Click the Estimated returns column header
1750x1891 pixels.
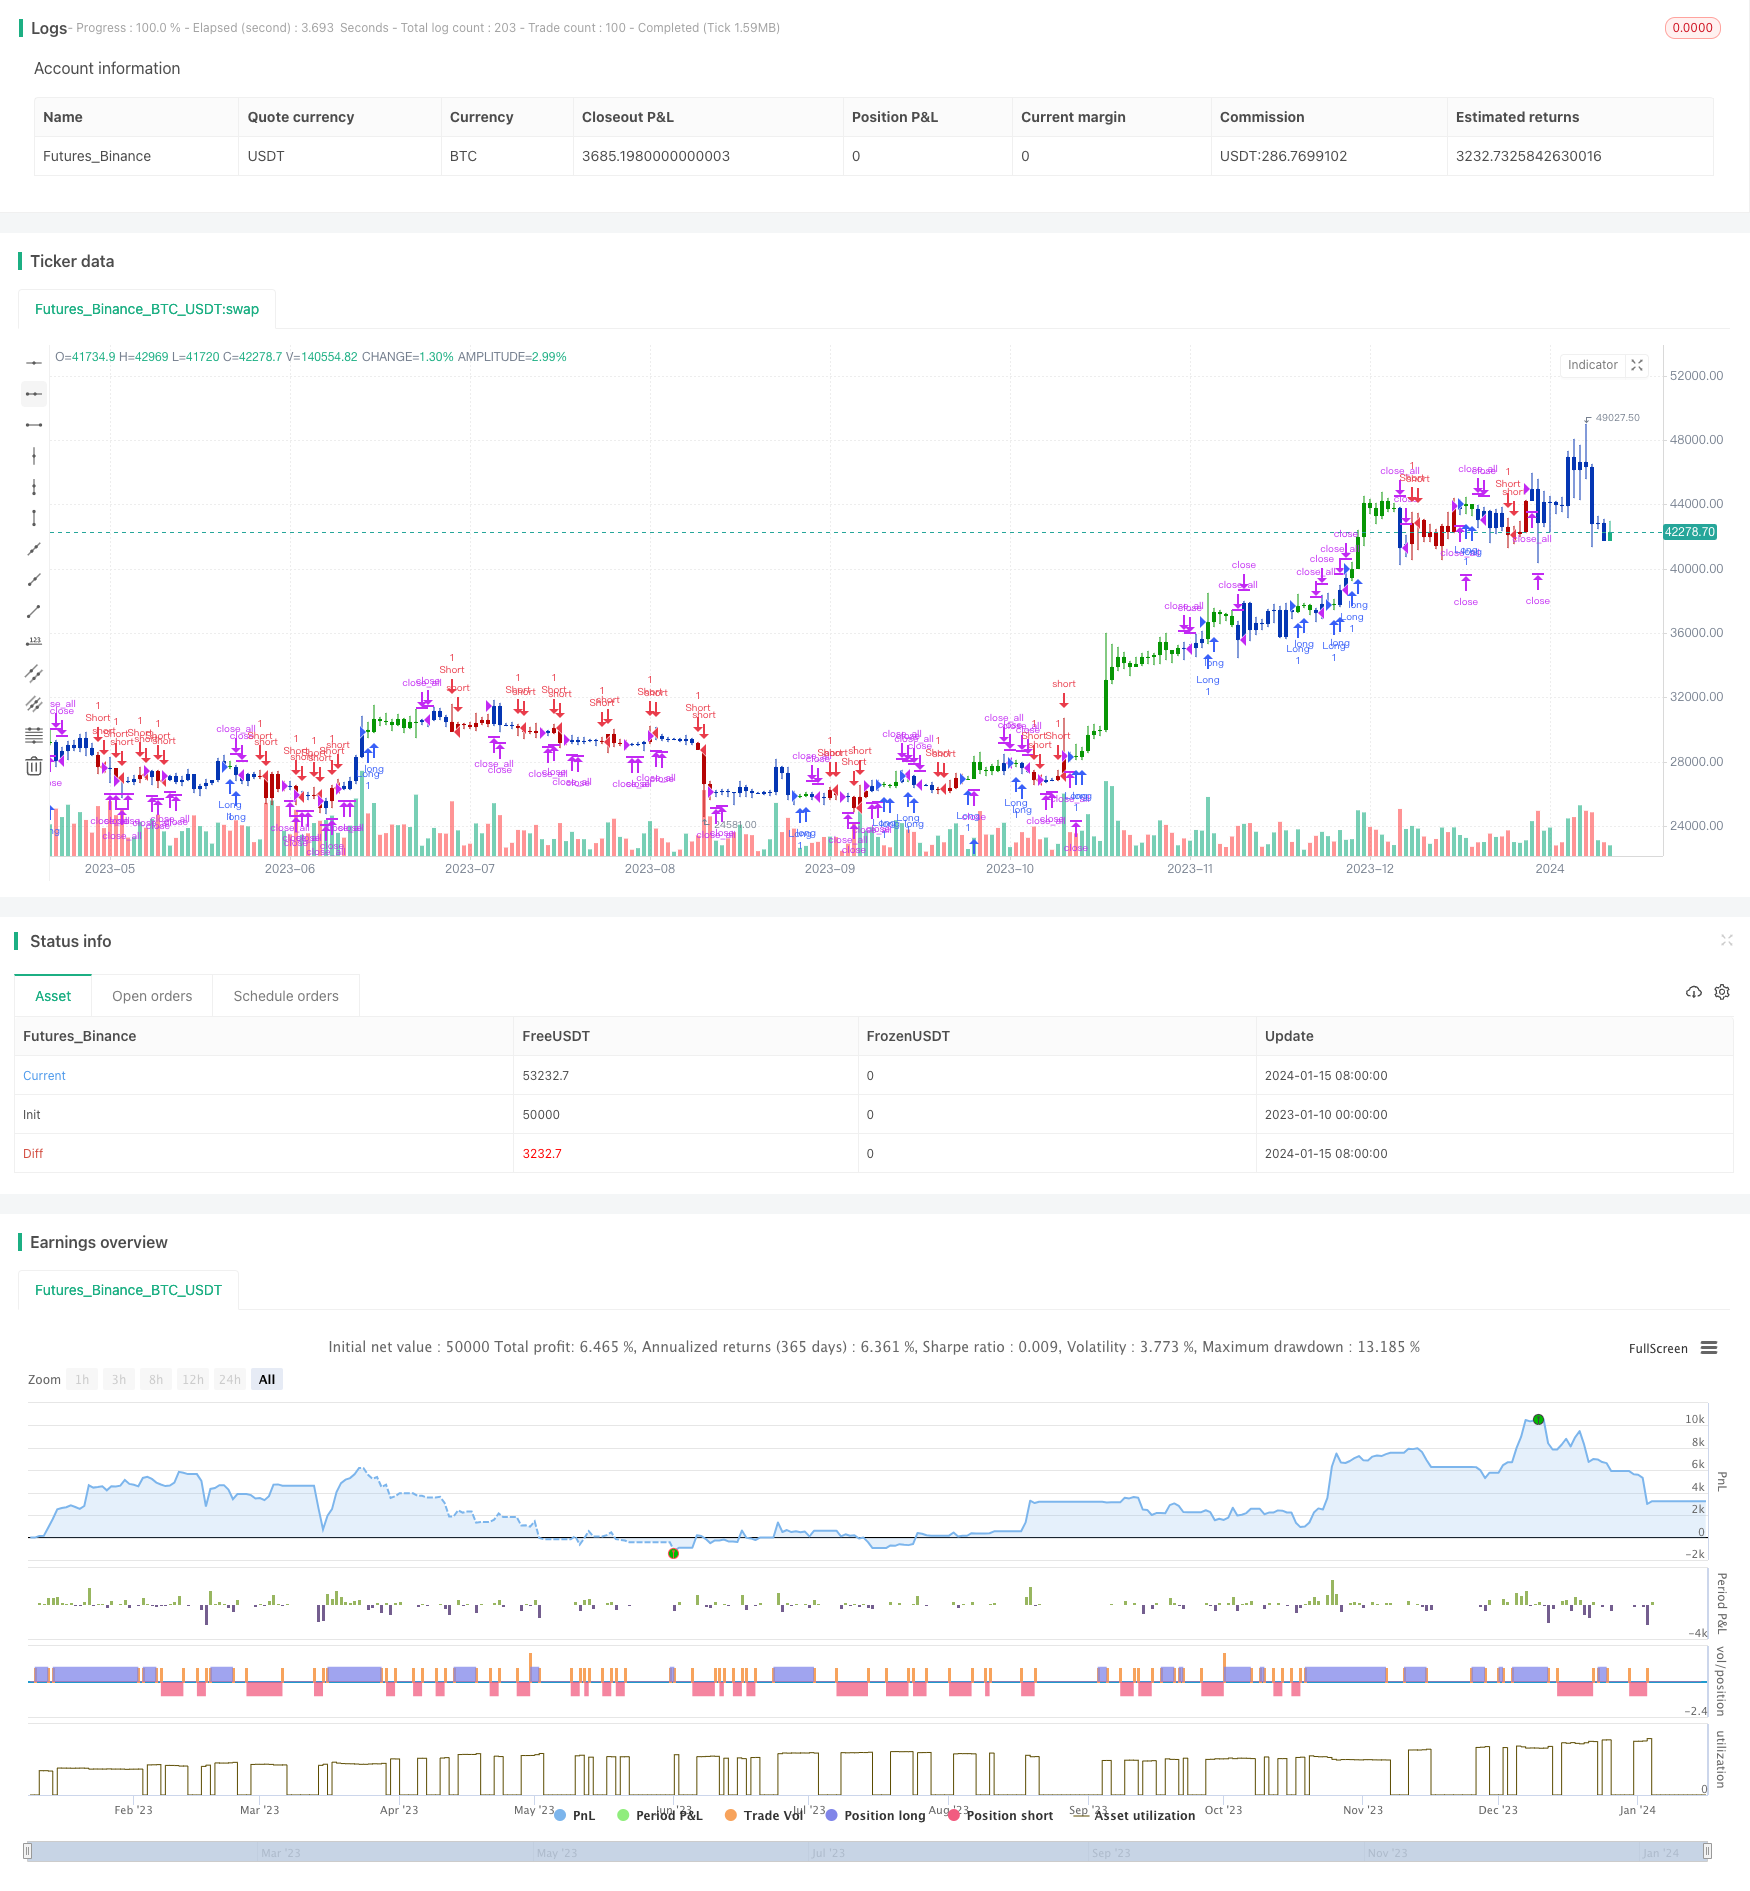pyautogui.click(x=1517, y=117)
